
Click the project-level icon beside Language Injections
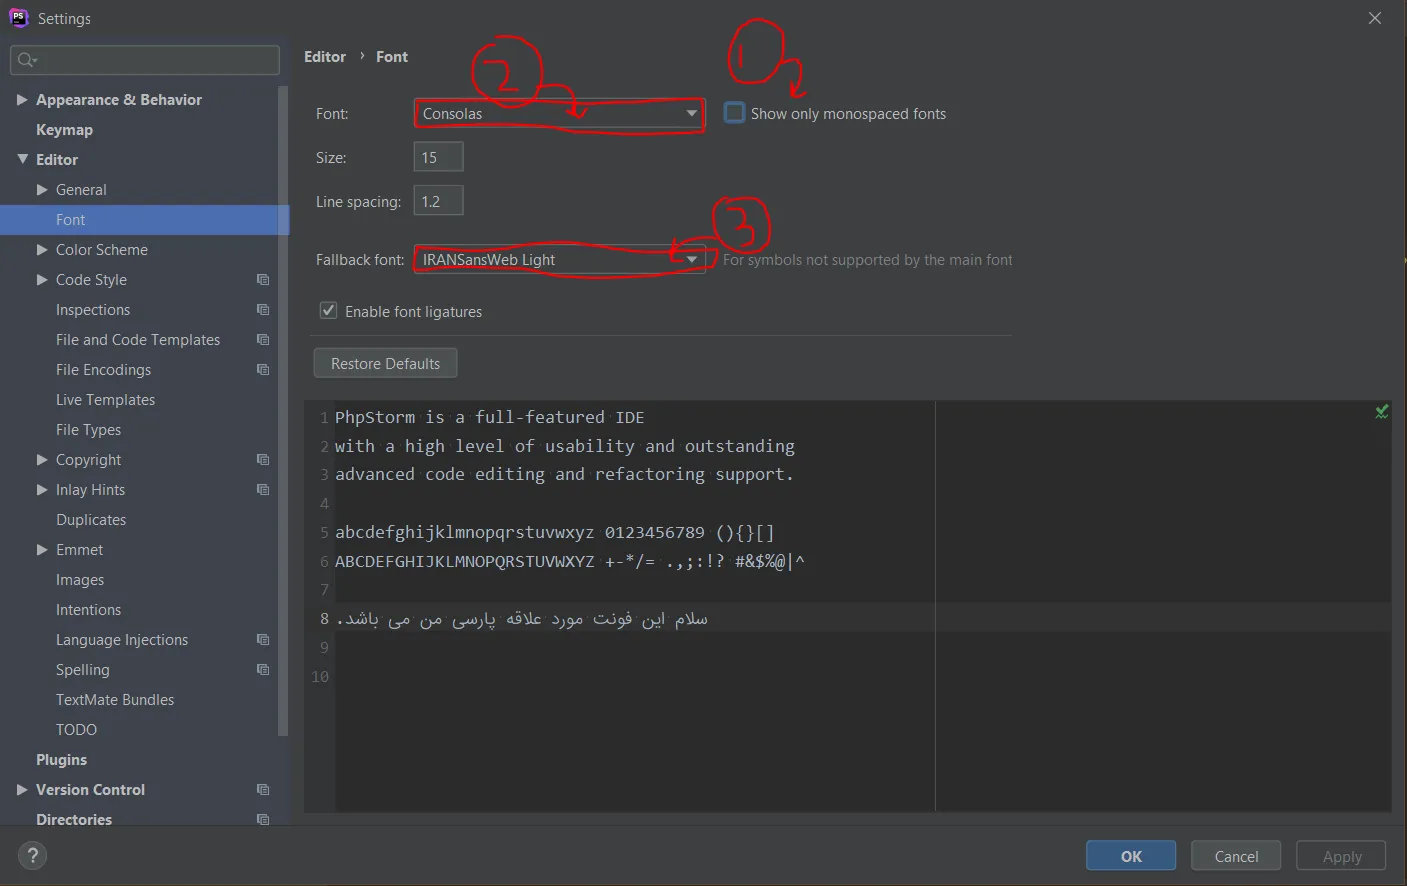(x=263, y=640)
